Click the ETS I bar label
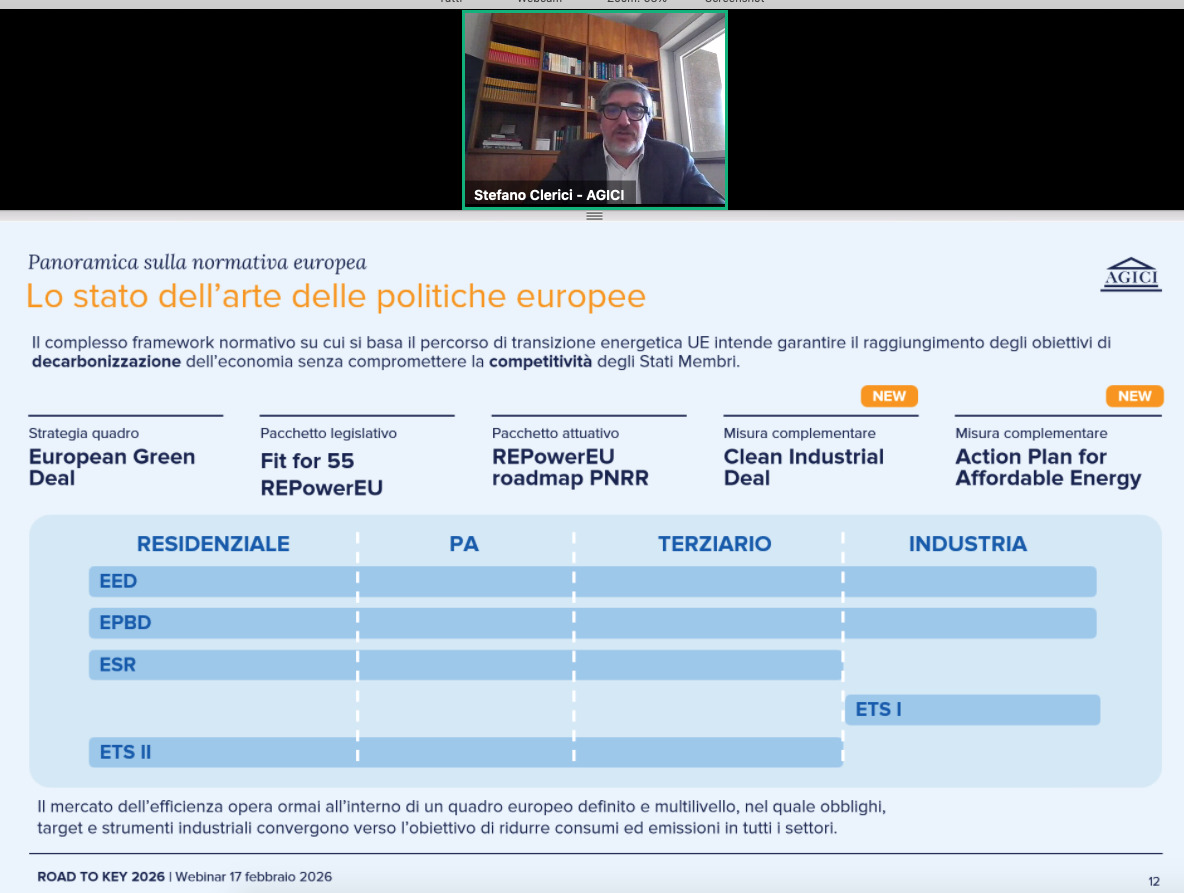 878,710
